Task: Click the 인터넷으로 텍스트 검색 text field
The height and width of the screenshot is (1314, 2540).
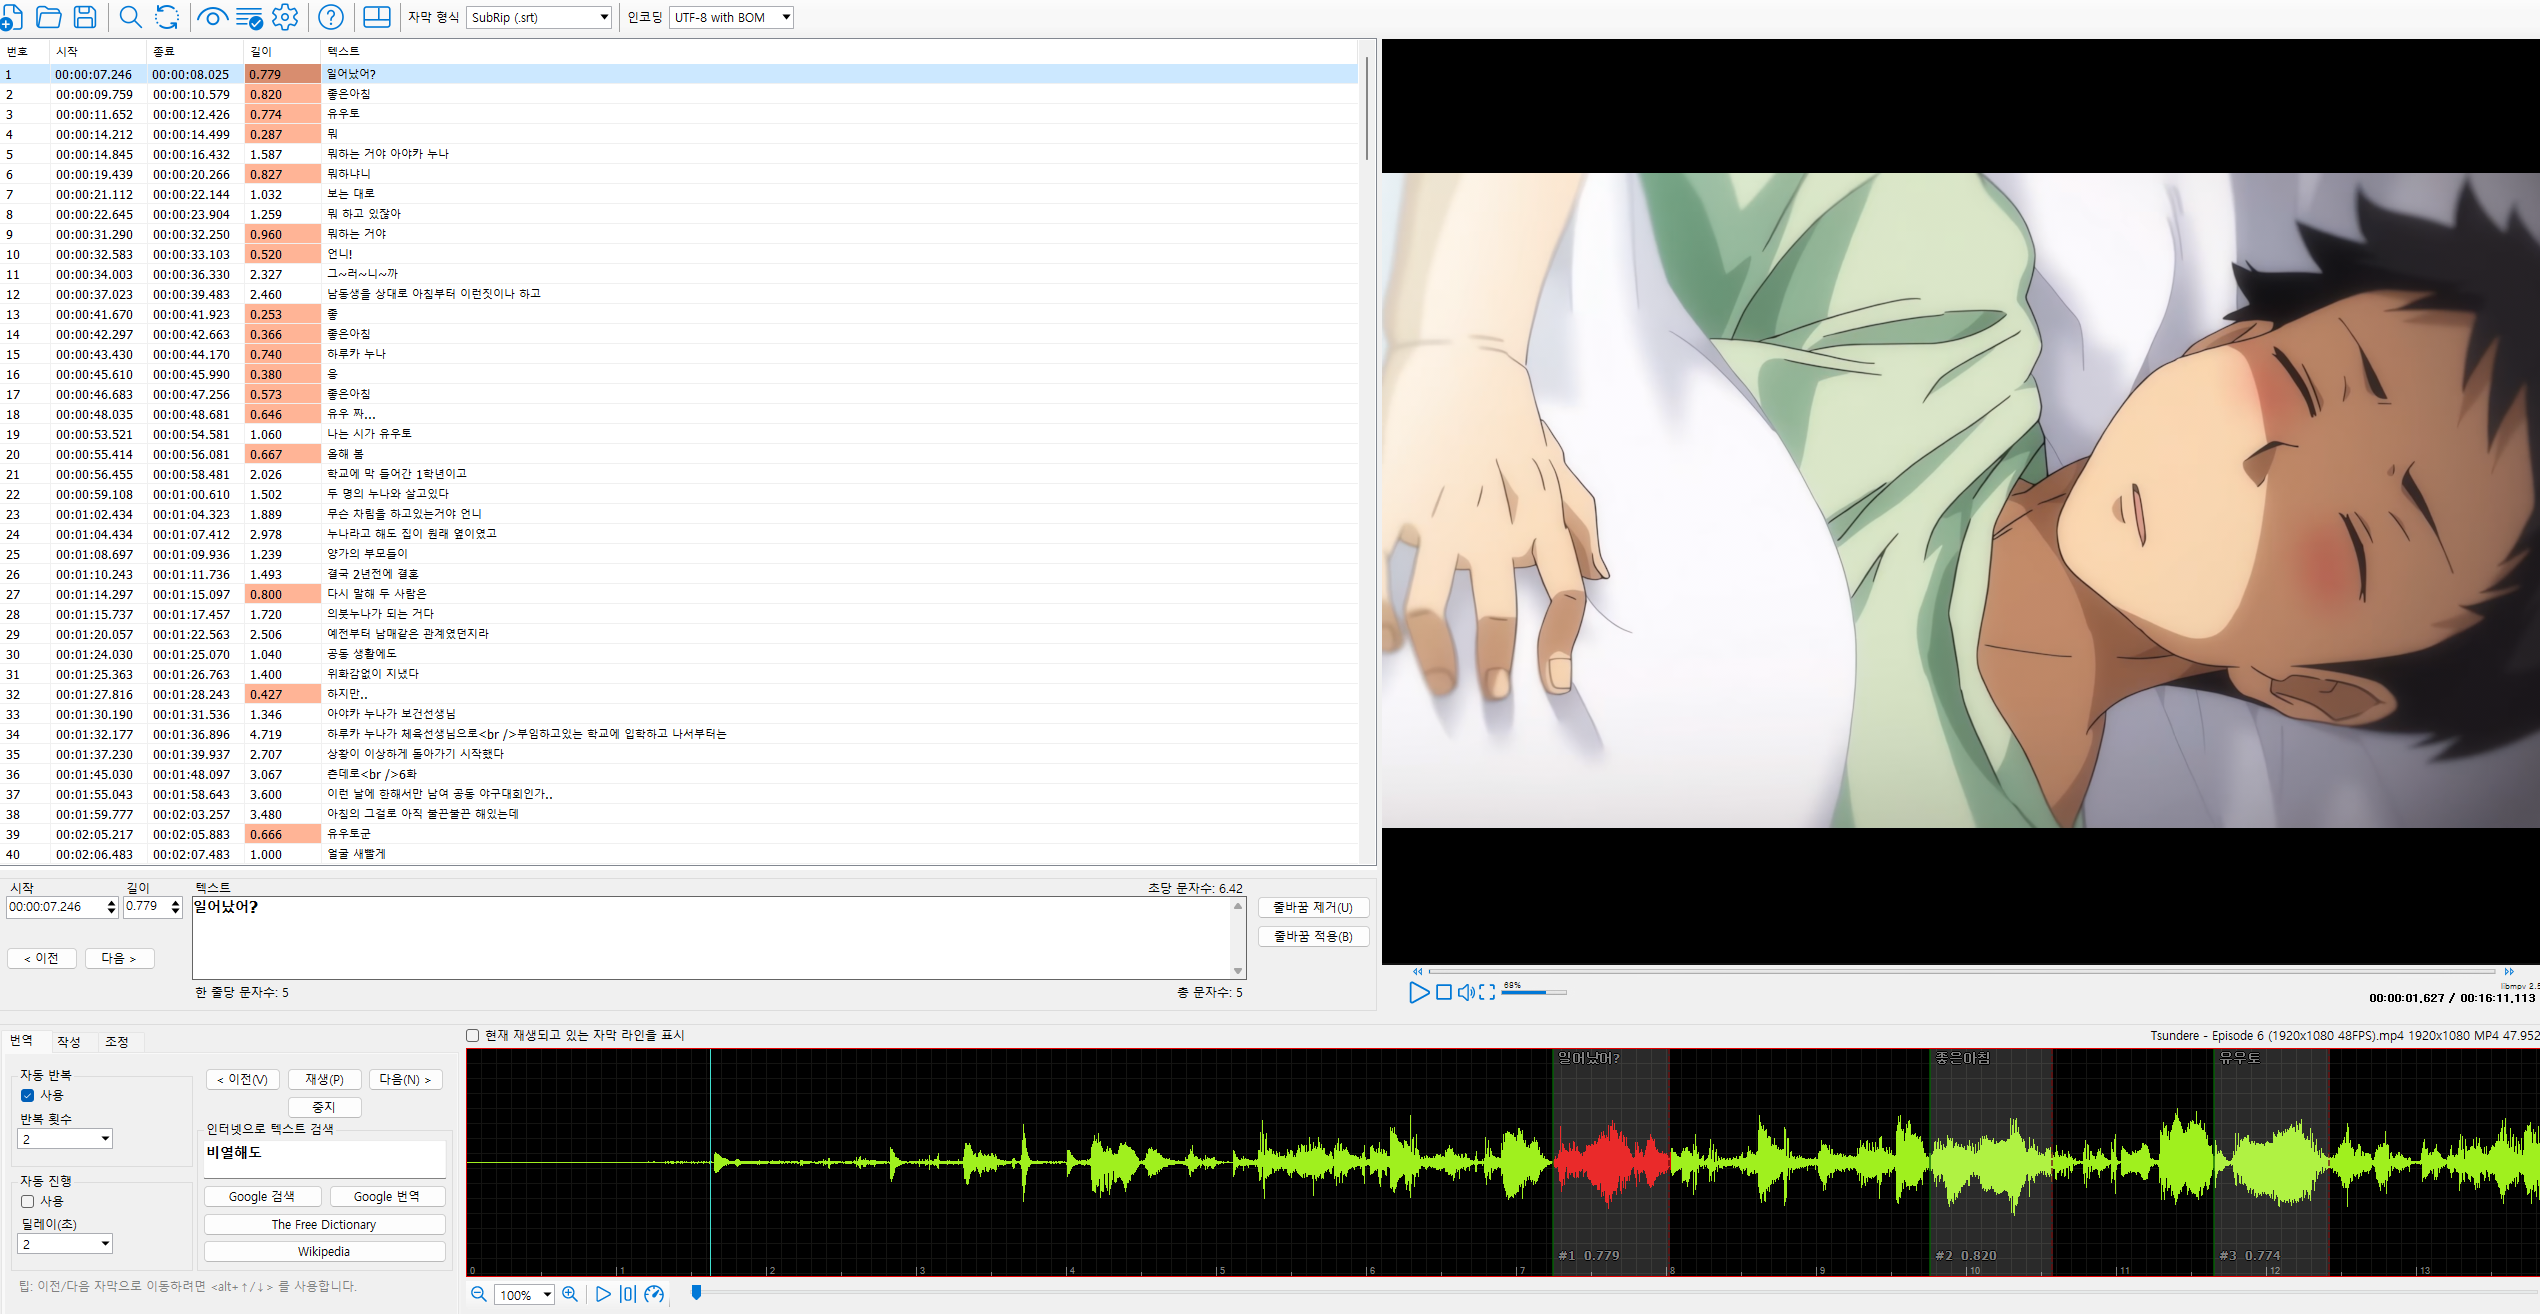Action: 325,1159
